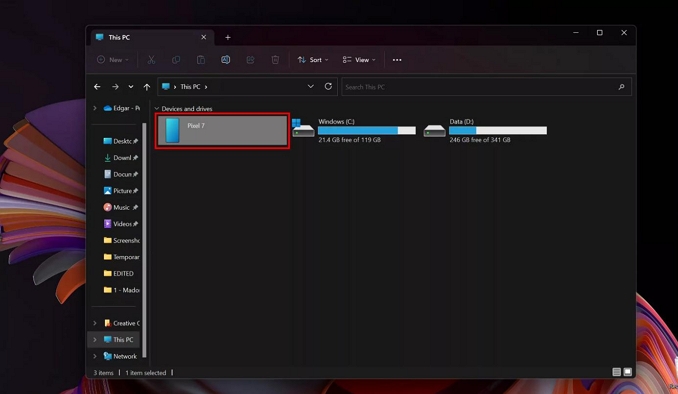The height and width of the screenshot is (394, 678).
Task: Click the Data (D:) storage usage bar
Action: 498,130
